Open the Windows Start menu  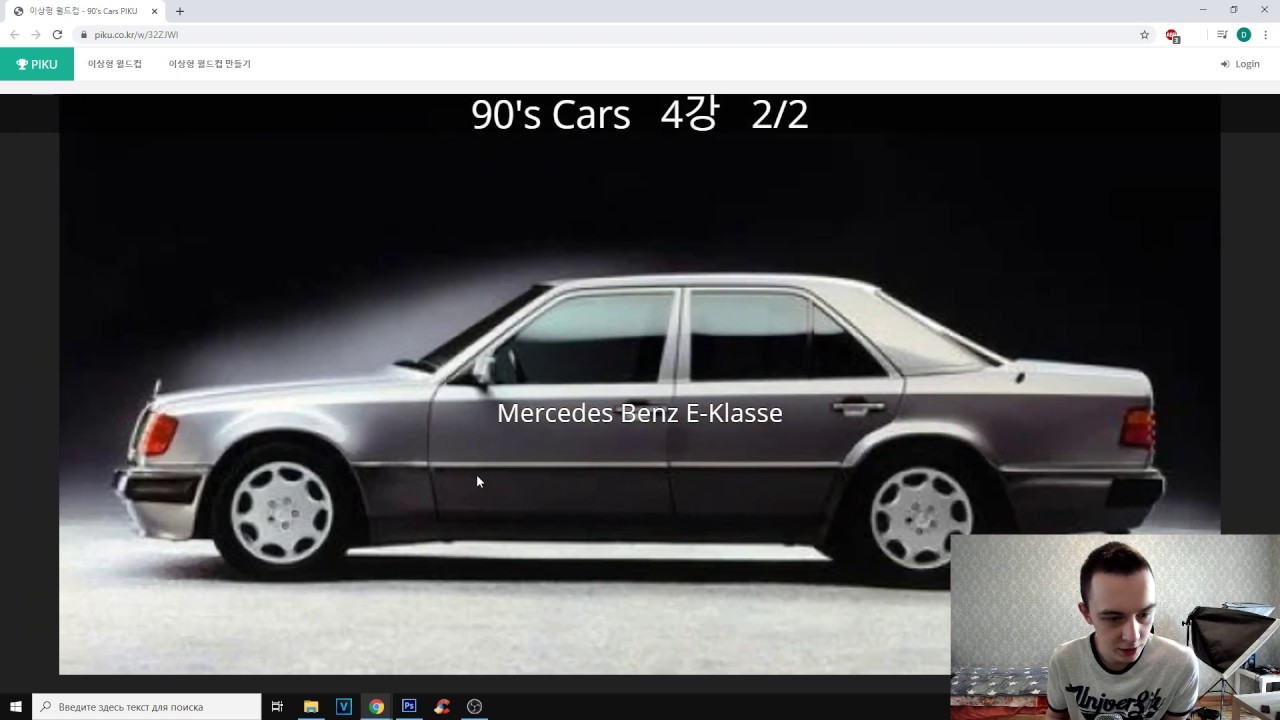[x=16, y=706]
